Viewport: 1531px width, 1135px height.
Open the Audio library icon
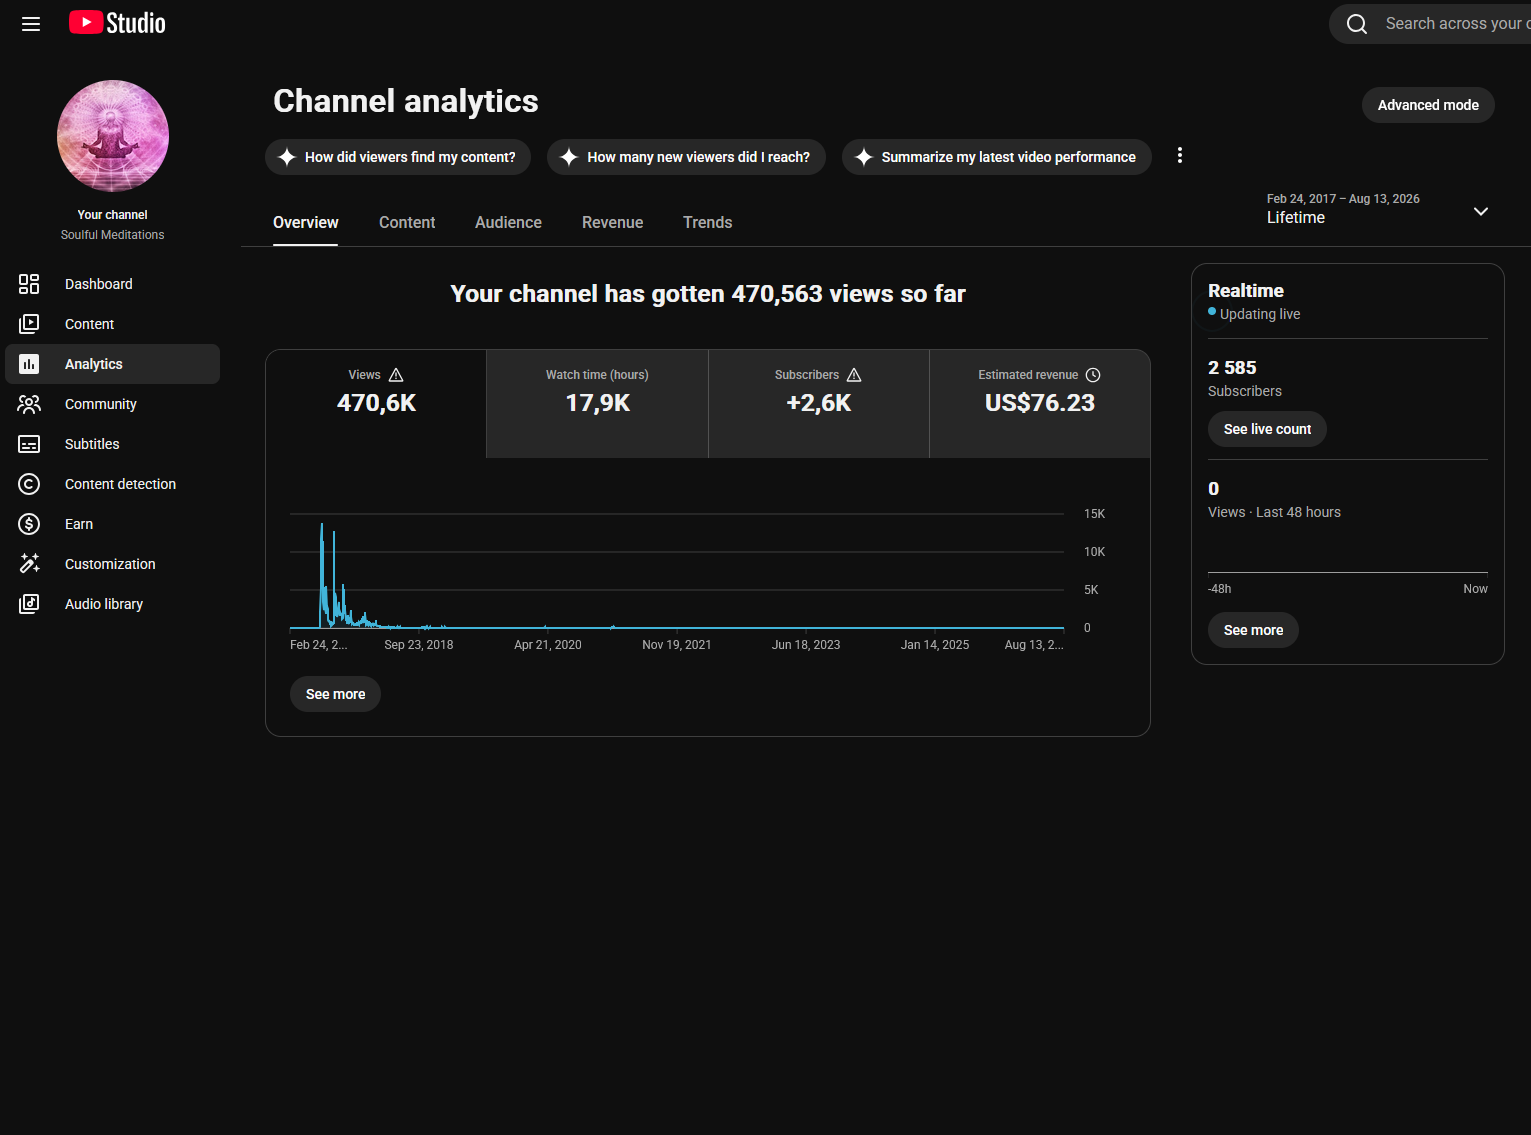click(x=29, y=604)
